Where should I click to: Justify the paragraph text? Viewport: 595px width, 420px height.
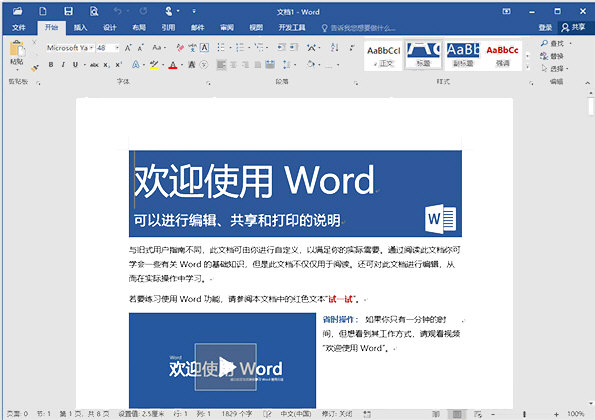[x=258, y=65]
